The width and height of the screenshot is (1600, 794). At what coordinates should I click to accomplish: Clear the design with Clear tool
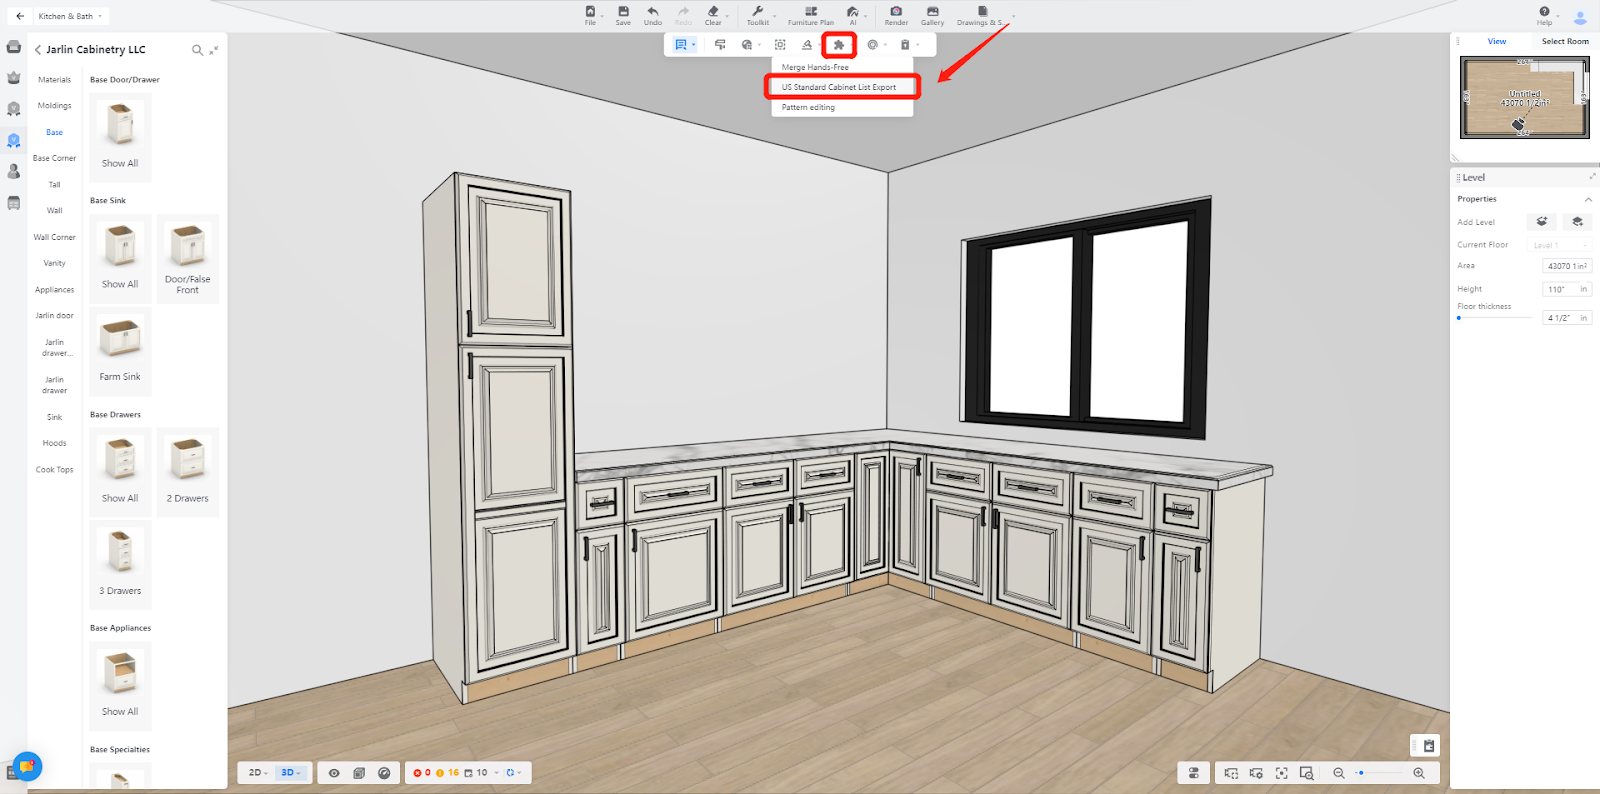(713, 15)
